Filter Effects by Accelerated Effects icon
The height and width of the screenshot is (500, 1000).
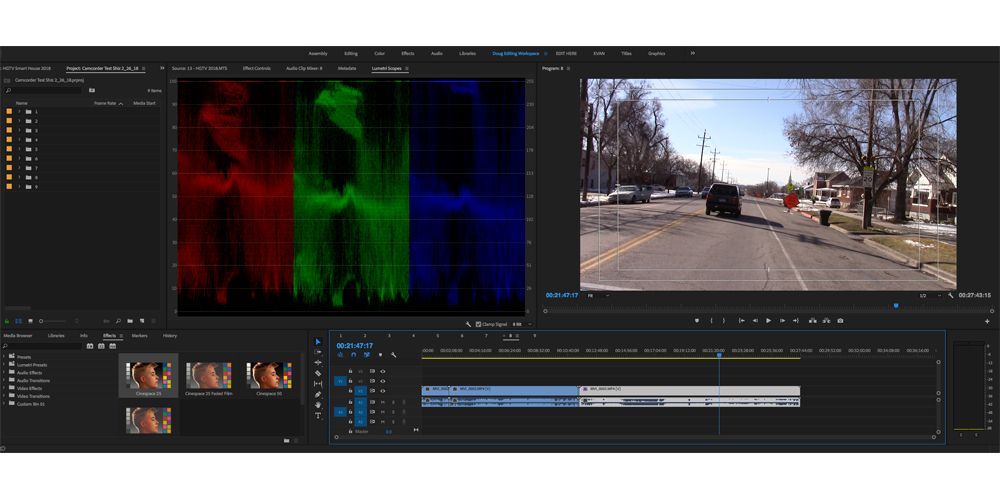point(90,346)
